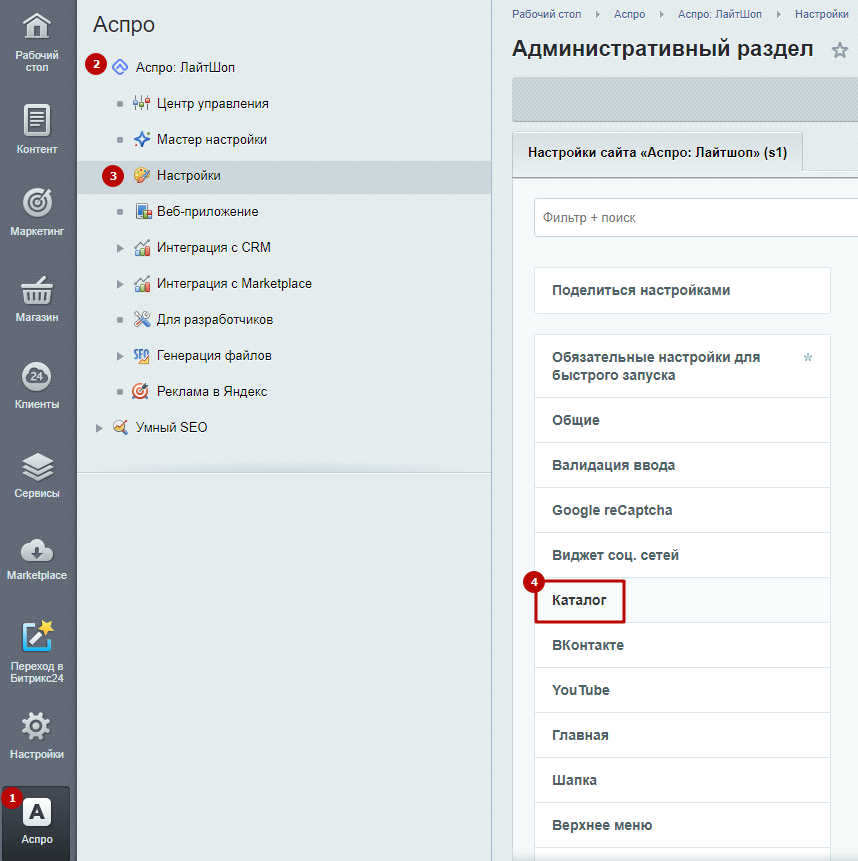Open the Общие settings section
The width and height of the screenshot is (858, 861).
[x=682, y=420]
